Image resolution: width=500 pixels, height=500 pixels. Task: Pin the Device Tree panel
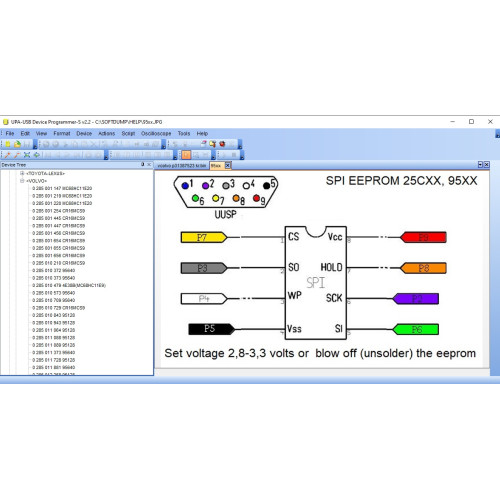(x=143, y=164)
